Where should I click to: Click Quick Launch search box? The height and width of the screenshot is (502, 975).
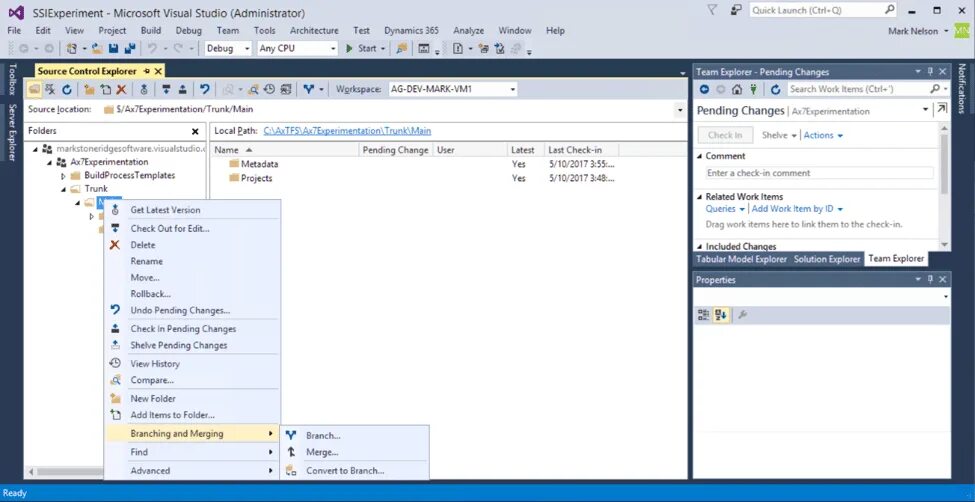click(x=822, y=11)
